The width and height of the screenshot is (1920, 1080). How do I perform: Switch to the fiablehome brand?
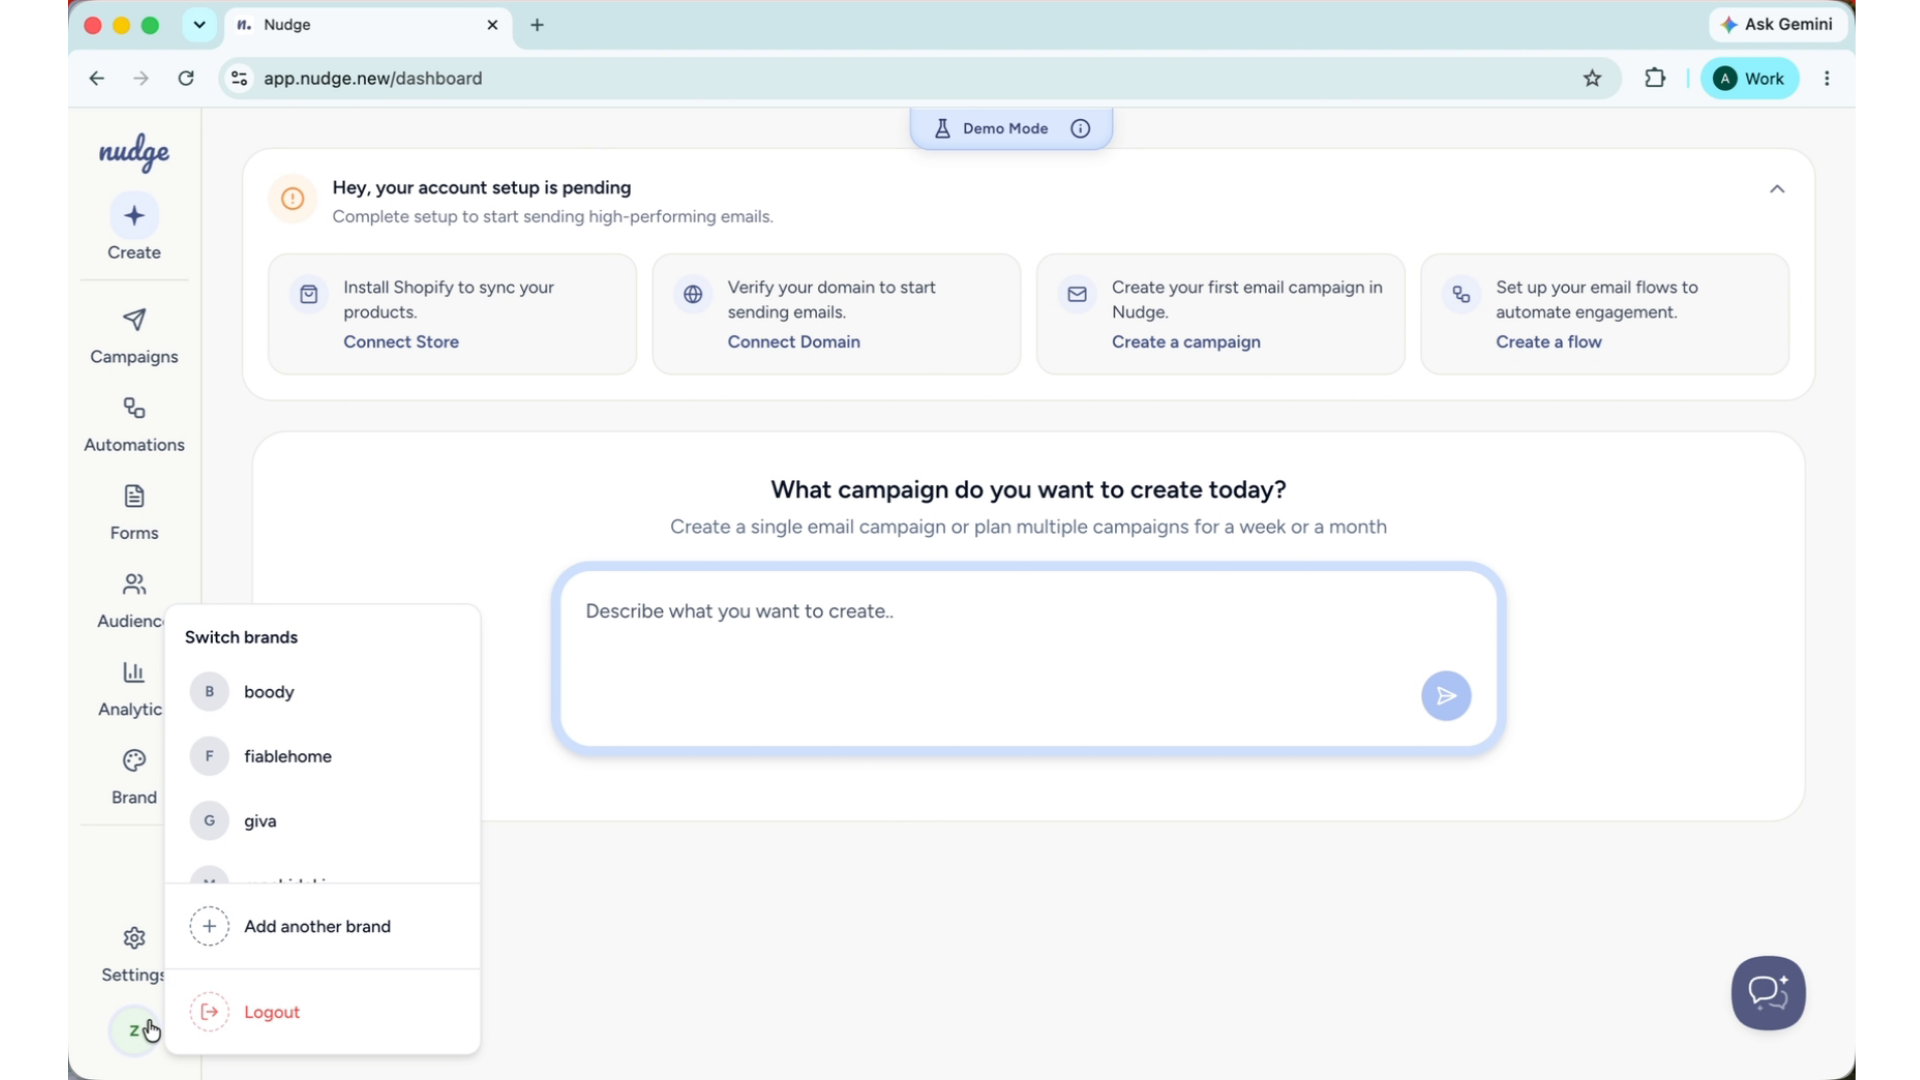point(322,756)
